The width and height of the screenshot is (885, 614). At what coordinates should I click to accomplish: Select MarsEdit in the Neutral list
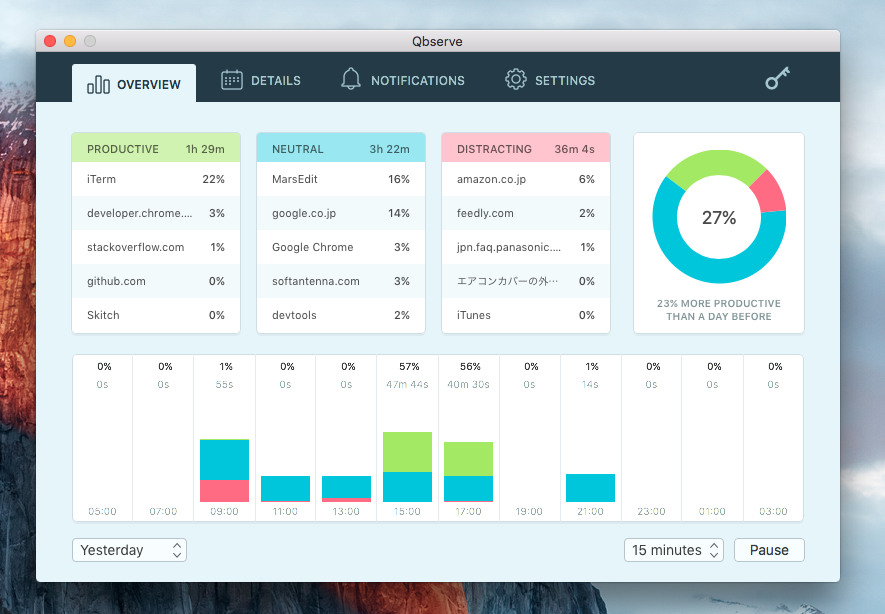[340, 179]
